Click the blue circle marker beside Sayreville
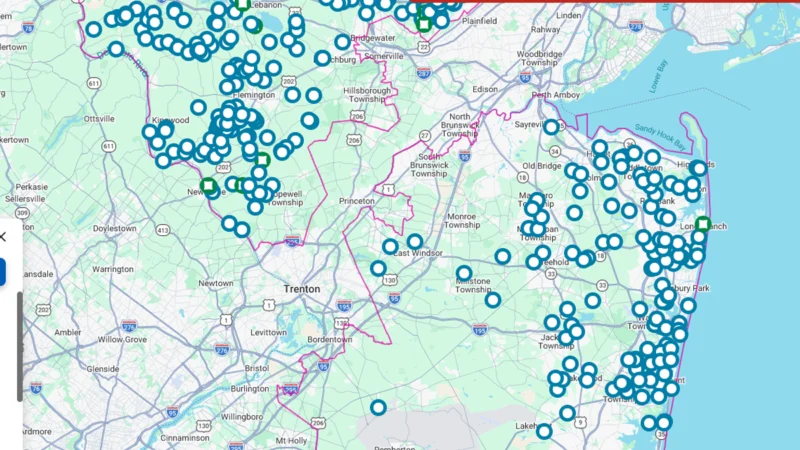Image resolution: width=800 pixels, height=450 pixels. [x=551, y=127]
